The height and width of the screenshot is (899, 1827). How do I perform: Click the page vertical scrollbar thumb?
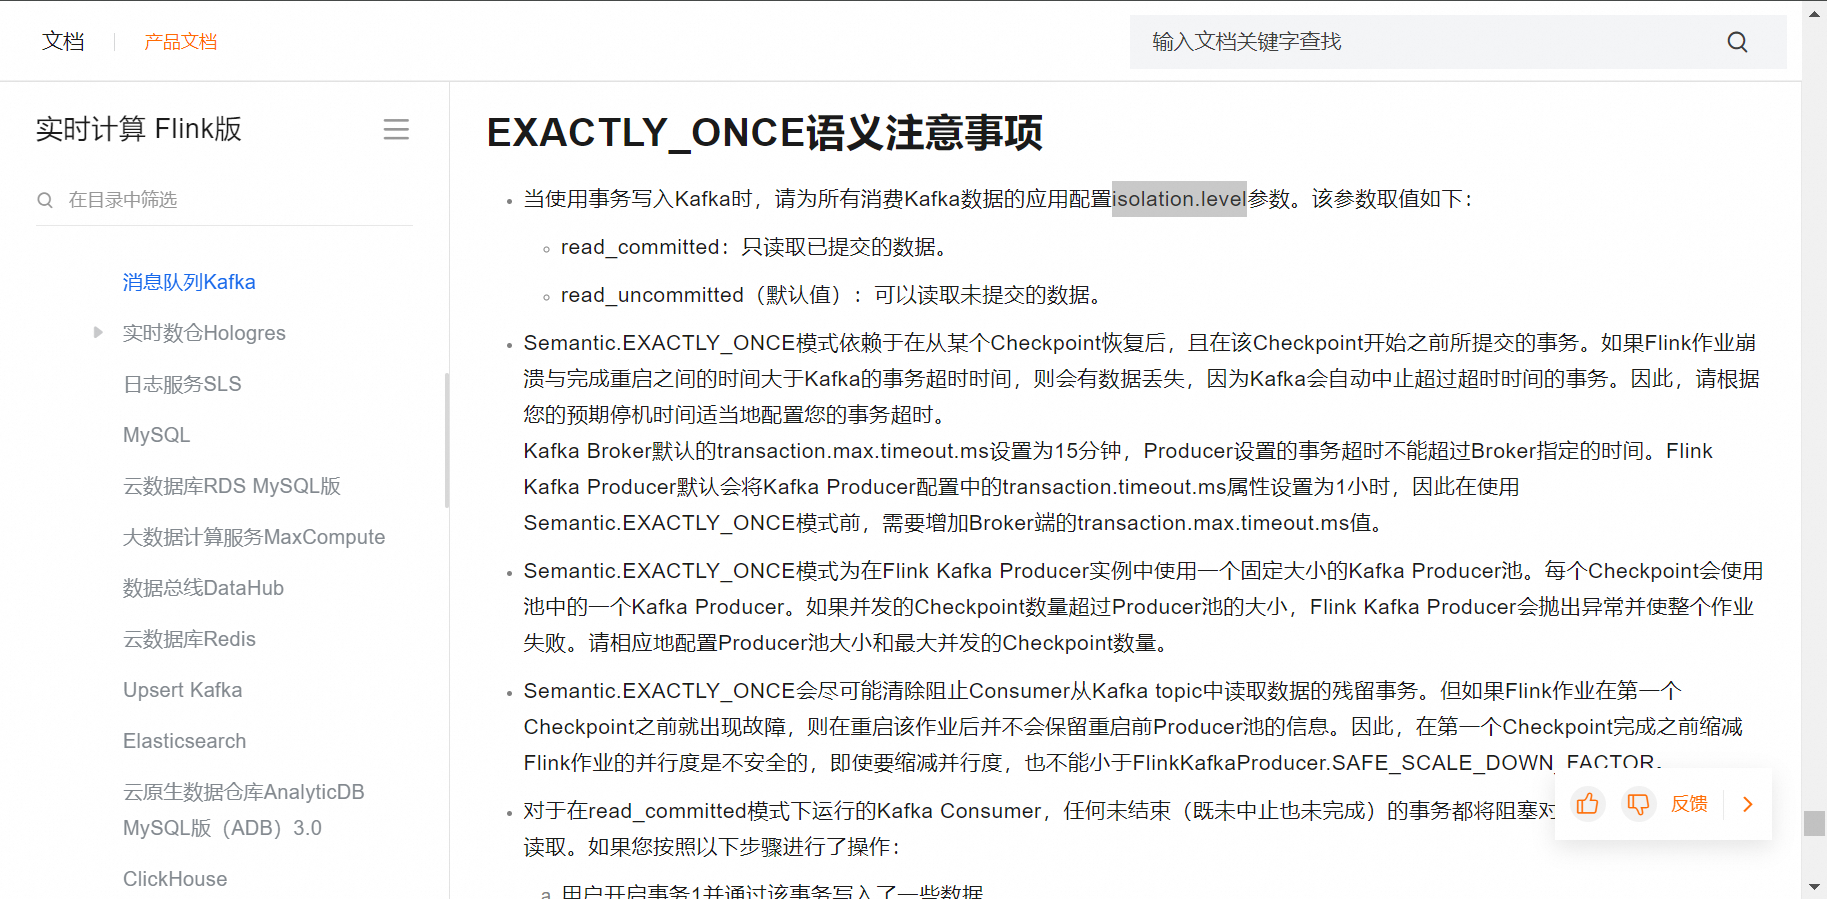(1814, 823)
